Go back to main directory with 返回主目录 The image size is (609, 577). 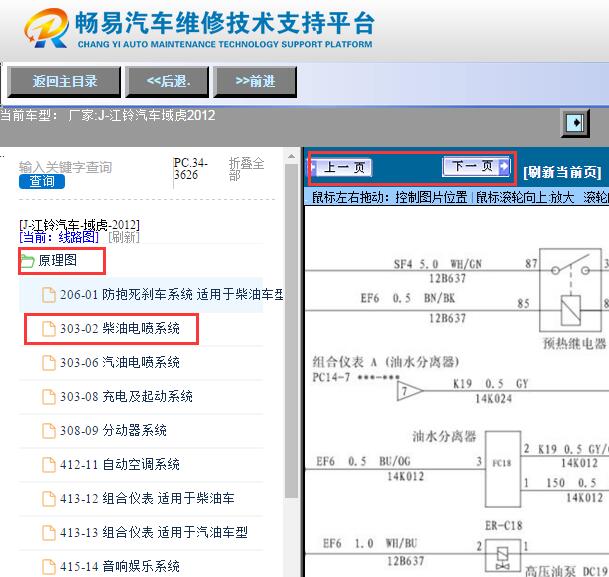pos(64,82)
